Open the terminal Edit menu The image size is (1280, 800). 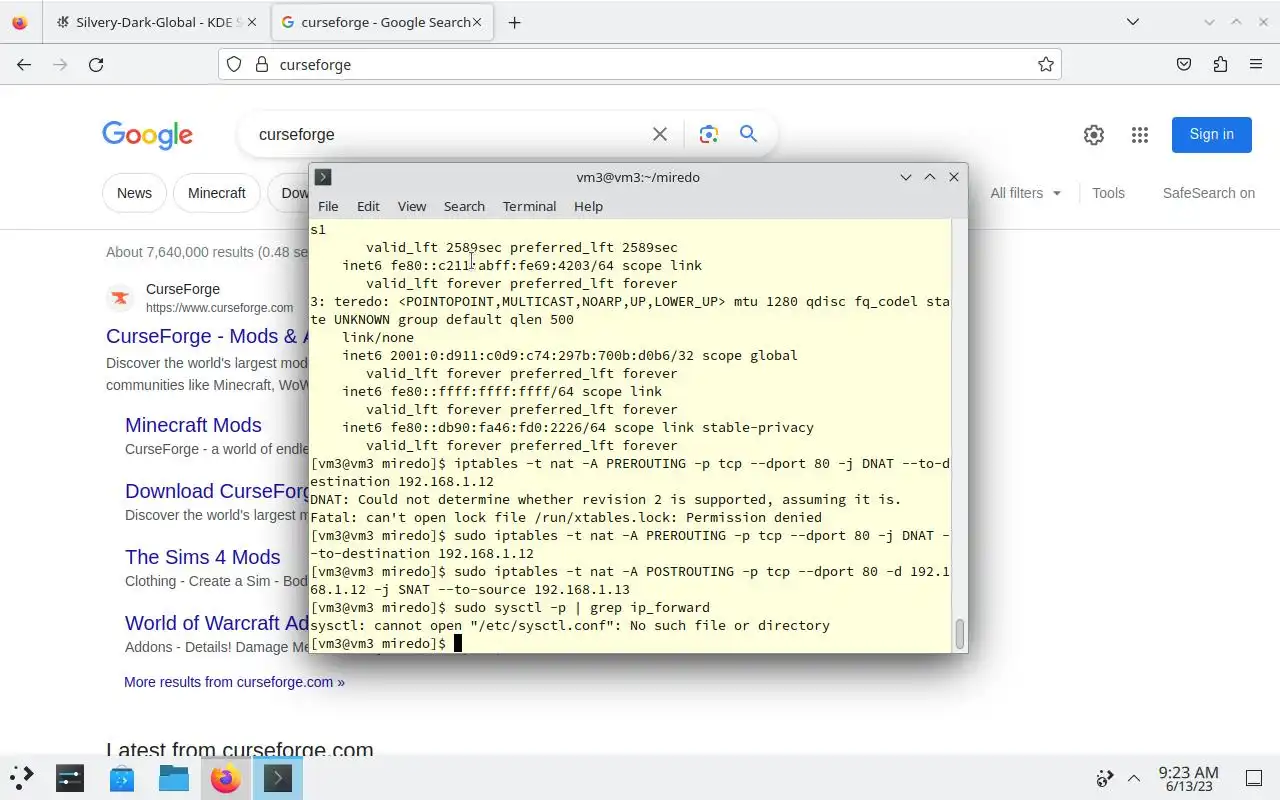click(368, 206)
